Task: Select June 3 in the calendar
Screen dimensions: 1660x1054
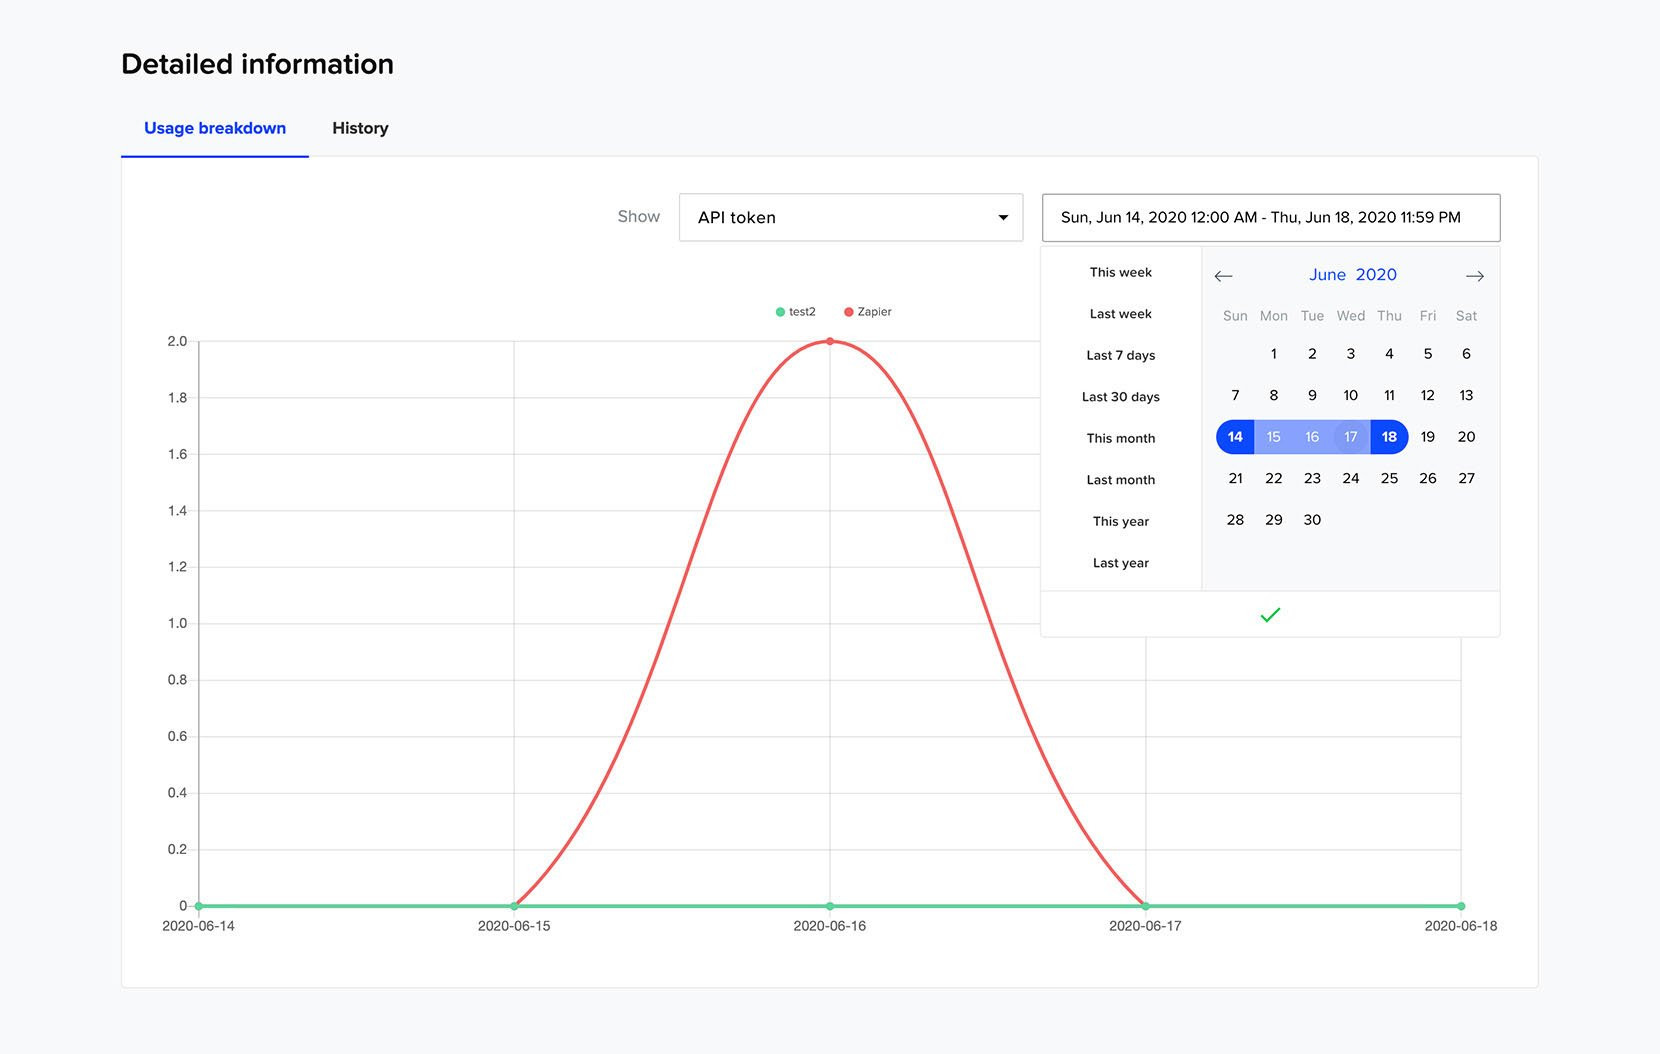Action: click(x=1351, y=354)
